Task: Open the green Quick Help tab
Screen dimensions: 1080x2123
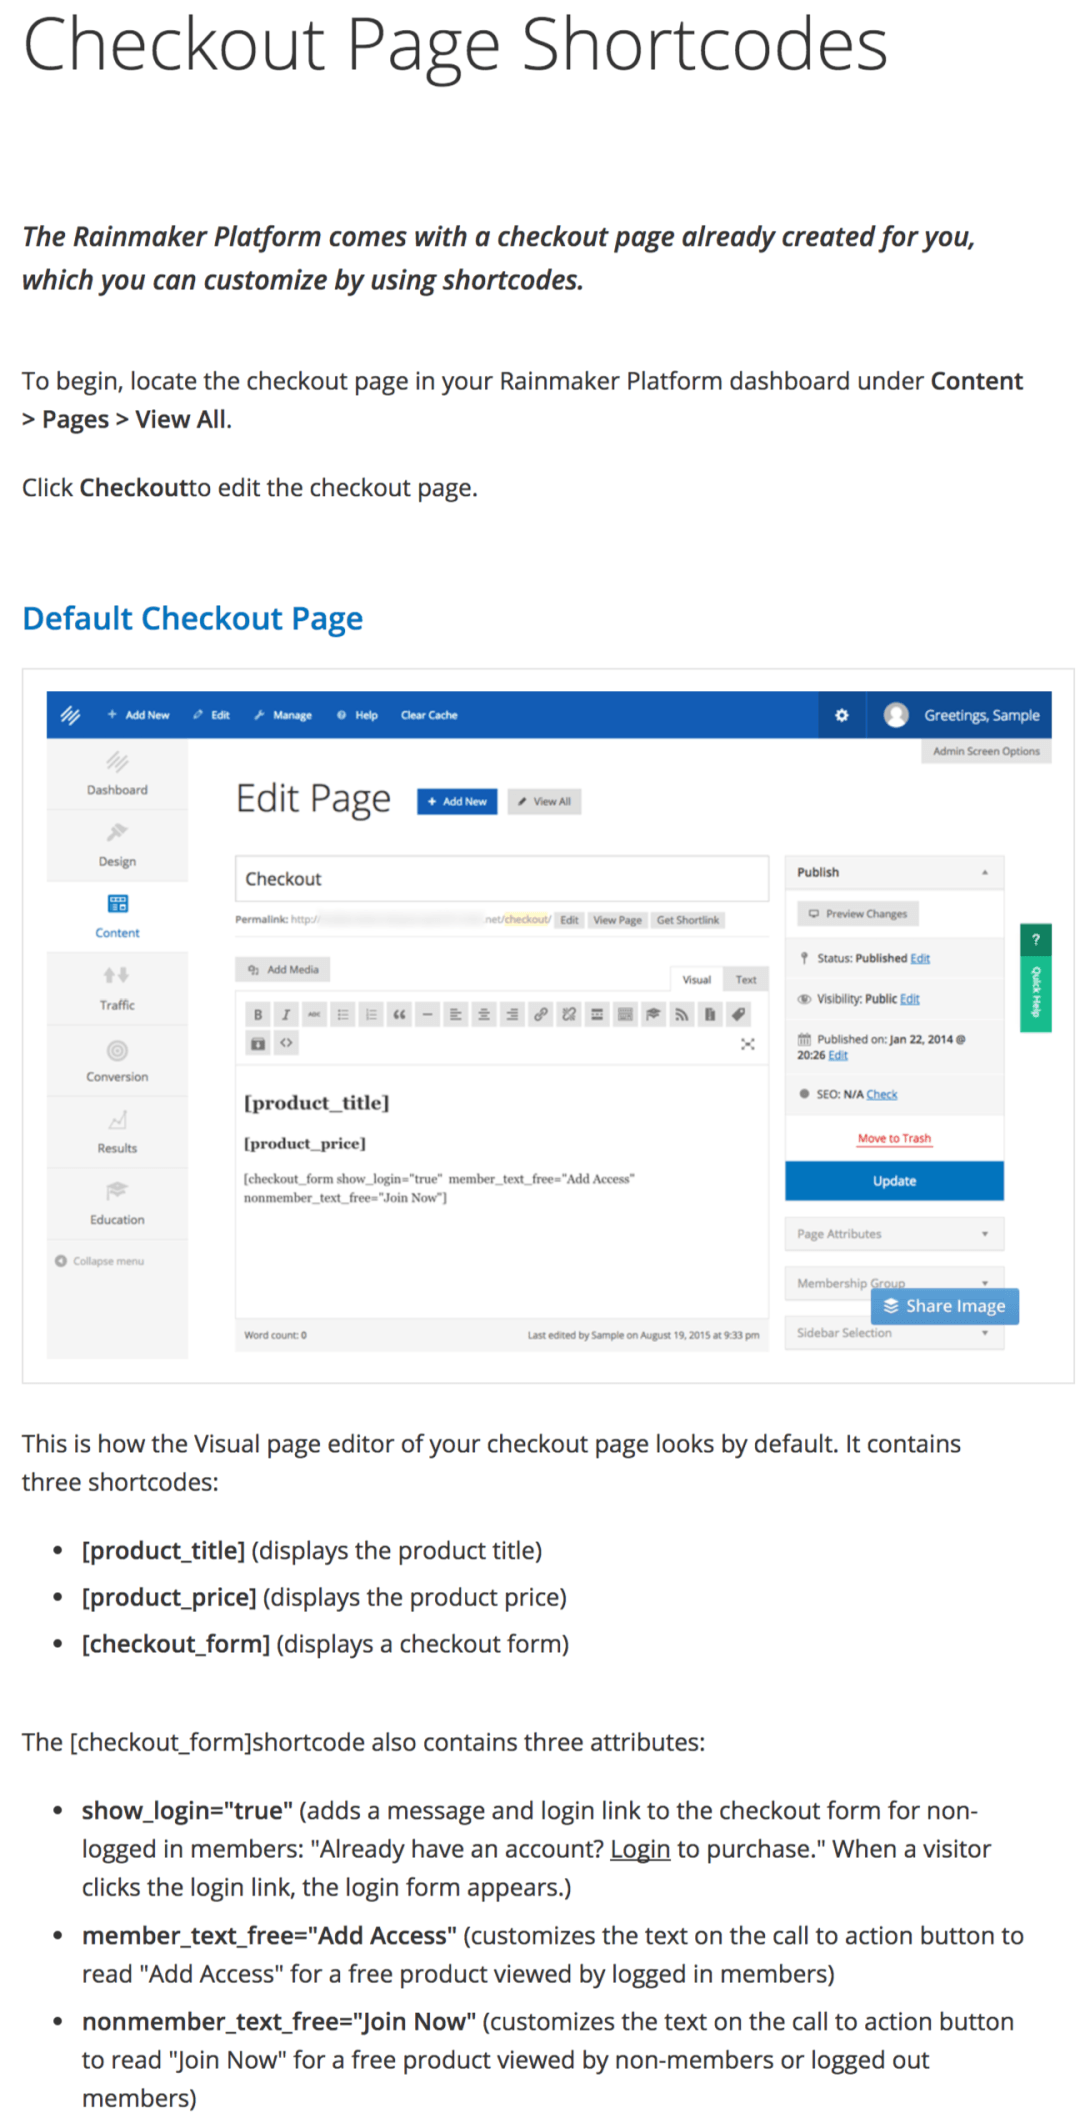Action: 1035,977
